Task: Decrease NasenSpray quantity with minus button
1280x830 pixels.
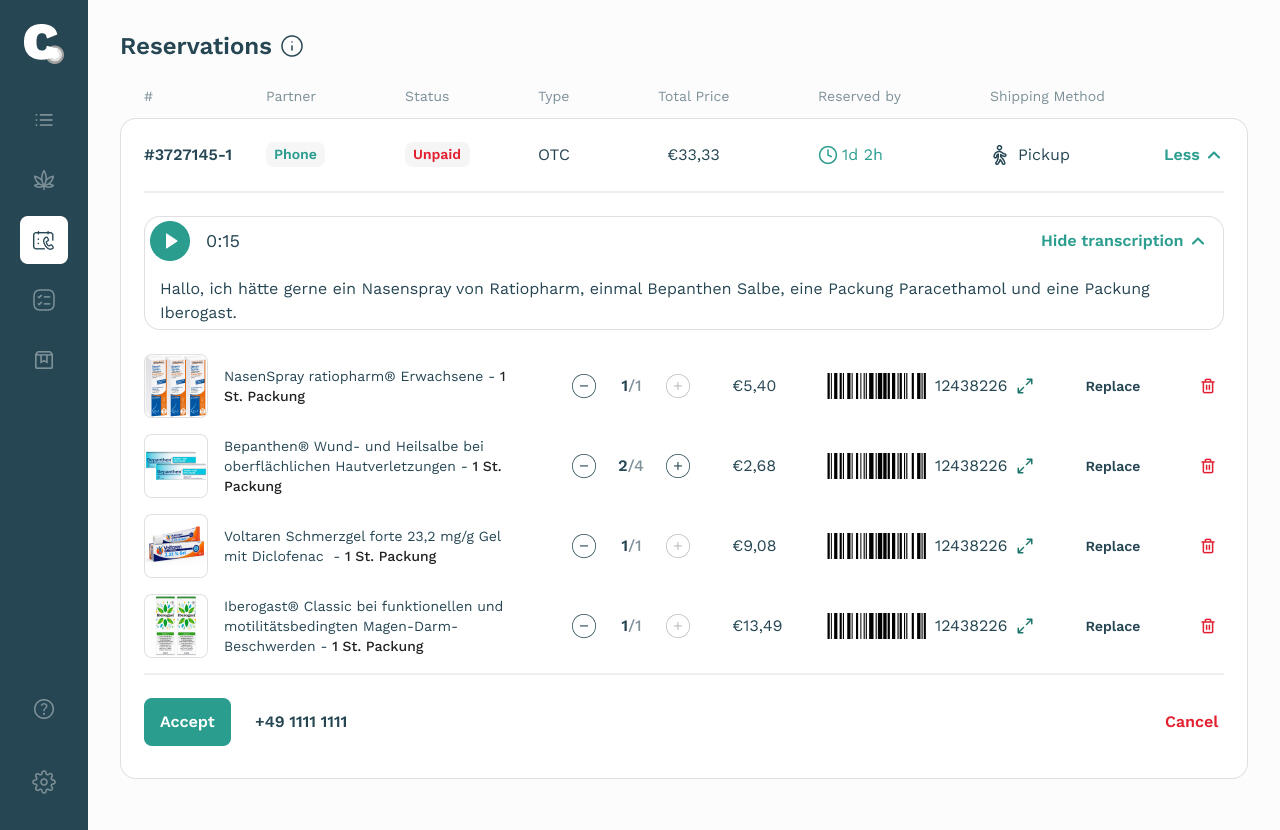Action: (x=584, y=386)
